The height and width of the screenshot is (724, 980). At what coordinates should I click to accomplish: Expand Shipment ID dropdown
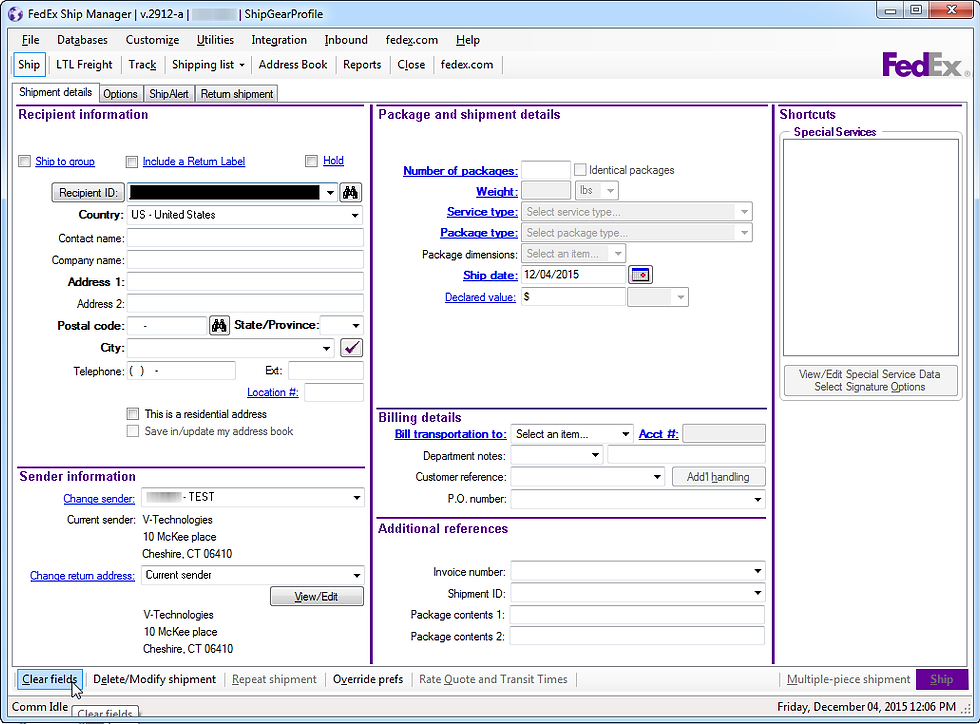tap(758, 593)
